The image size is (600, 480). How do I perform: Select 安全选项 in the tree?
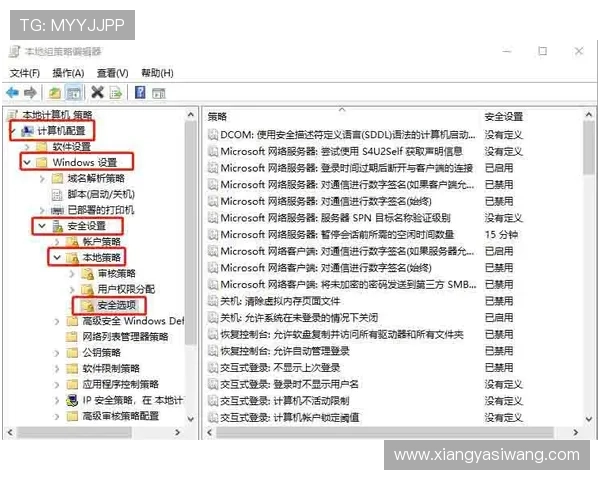pos(117,305)
